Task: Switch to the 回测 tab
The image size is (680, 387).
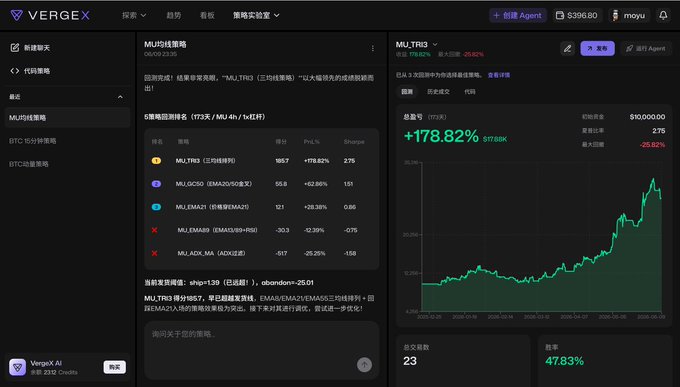Action: pyautogui.click(x=407, y=92)
